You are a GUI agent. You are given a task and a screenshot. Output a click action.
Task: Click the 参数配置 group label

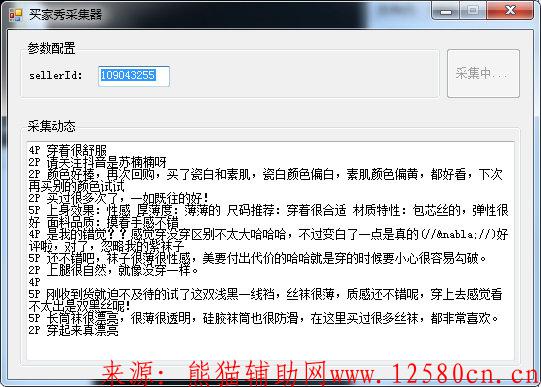coord(51,48)
